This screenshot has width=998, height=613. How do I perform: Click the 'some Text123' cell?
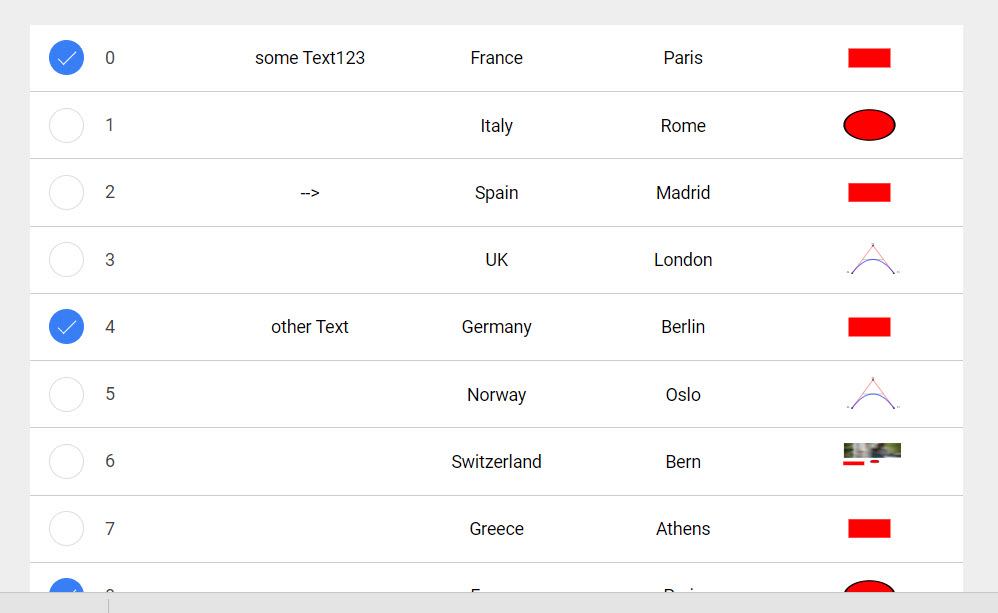click(310, 58)
